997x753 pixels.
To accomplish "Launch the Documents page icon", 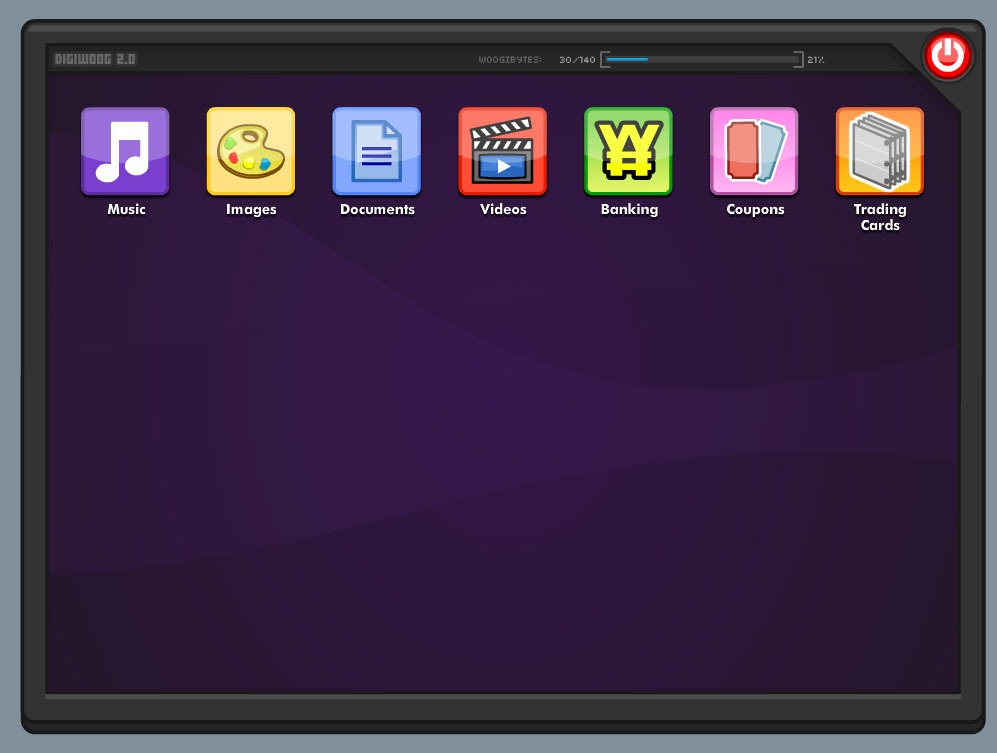I will point(377,151).
